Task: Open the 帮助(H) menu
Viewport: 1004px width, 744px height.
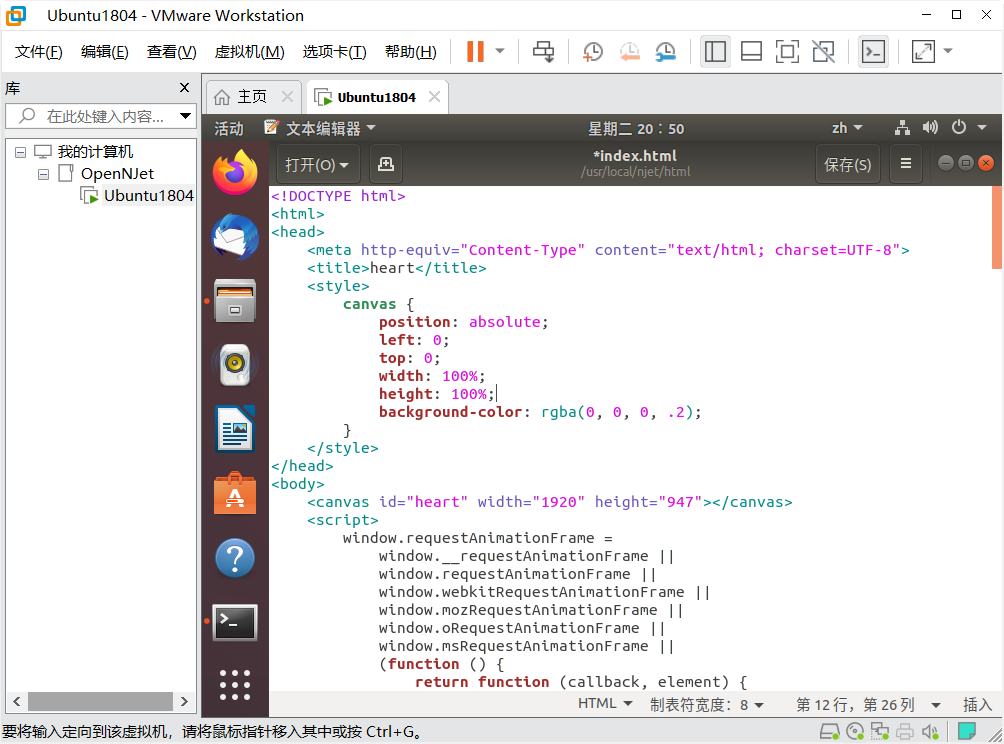Action: 410,52
